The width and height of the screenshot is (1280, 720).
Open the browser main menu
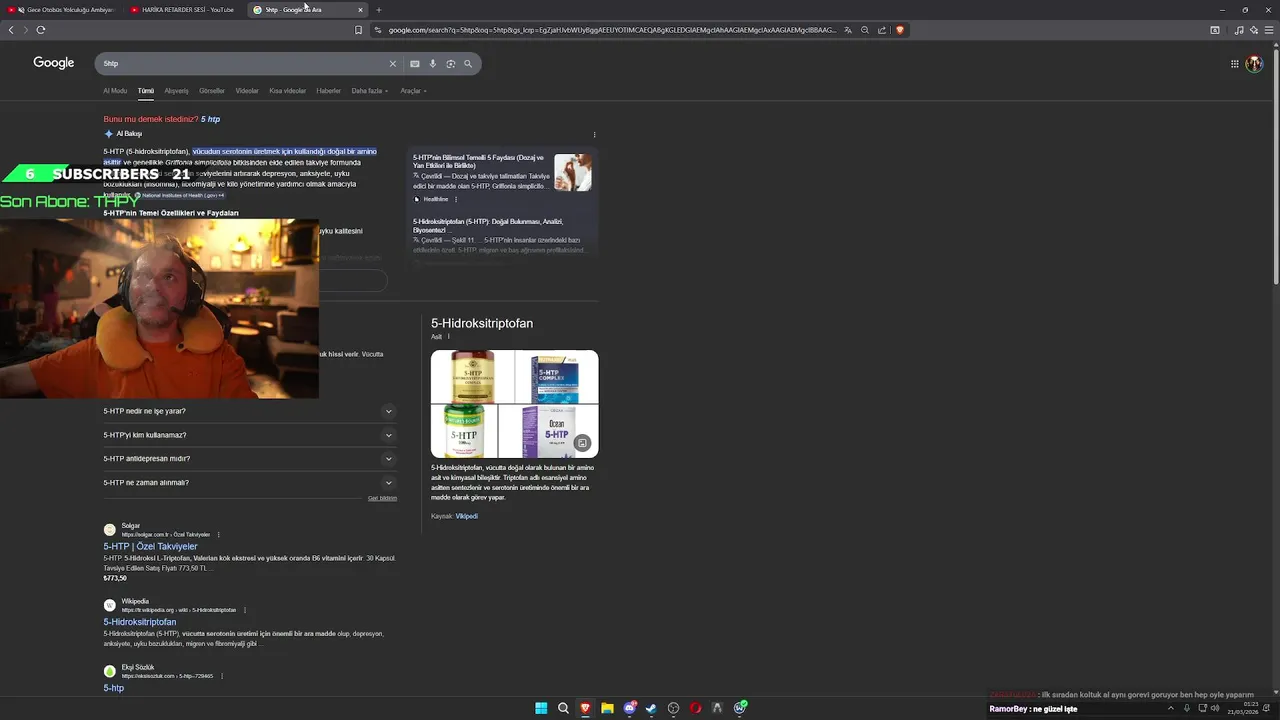coord(1270,30)
